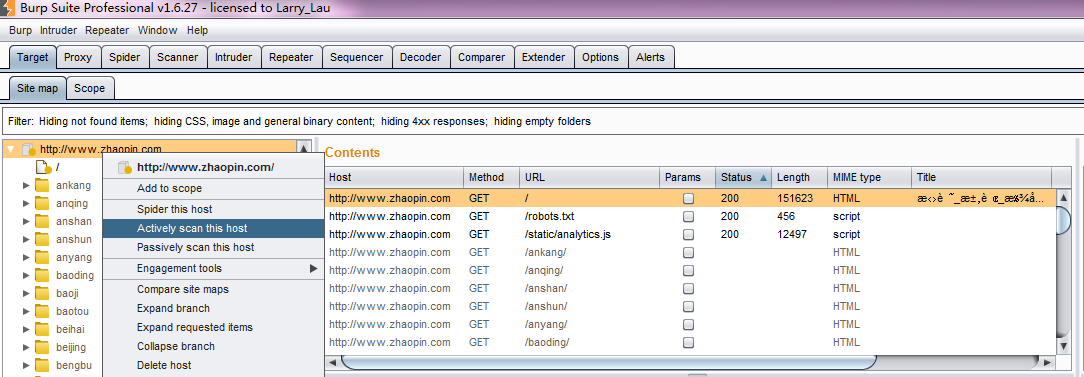Screen dimensions: 1084x377
Task: Switch to the Decoder tab
Action: point(420,57)
